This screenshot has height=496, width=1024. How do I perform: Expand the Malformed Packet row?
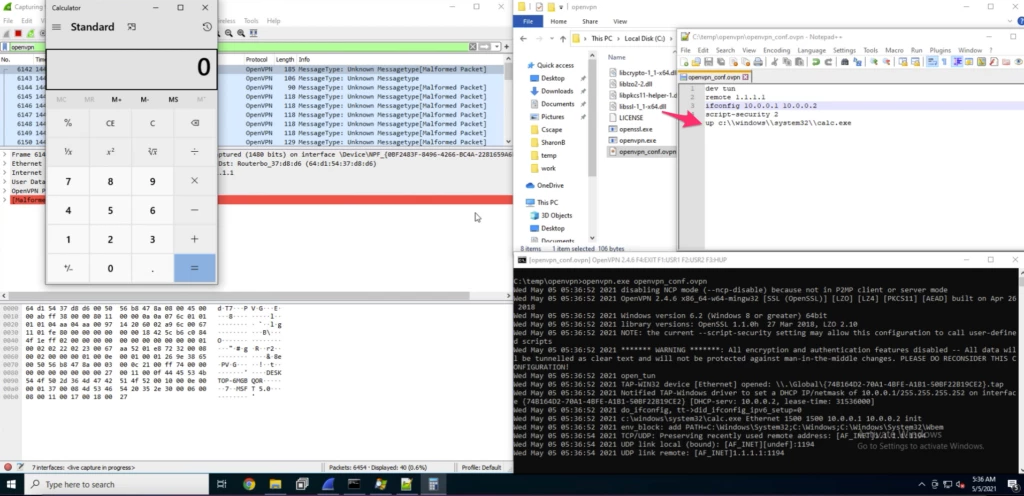click(x=4, y=200)
